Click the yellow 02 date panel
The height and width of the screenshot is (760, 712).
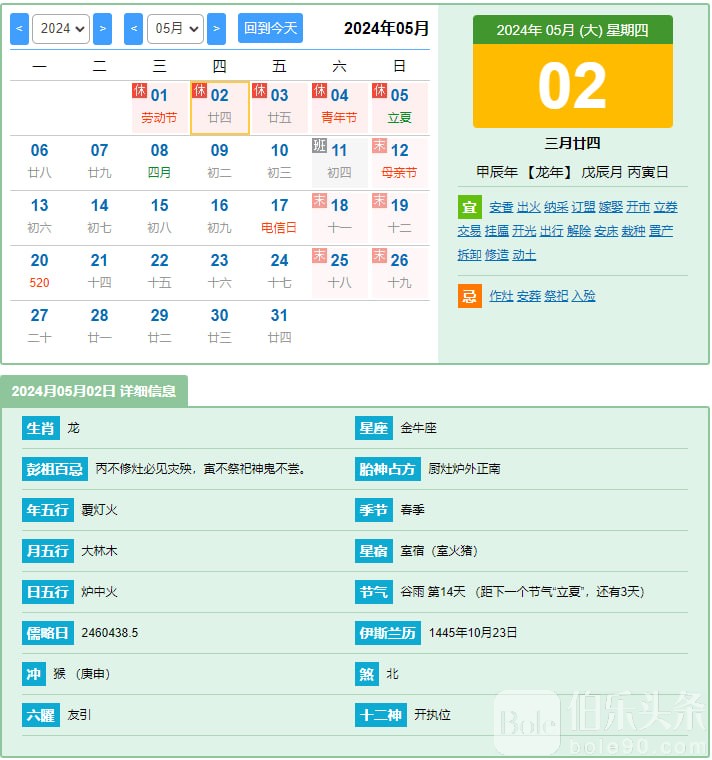coord(572,86)
